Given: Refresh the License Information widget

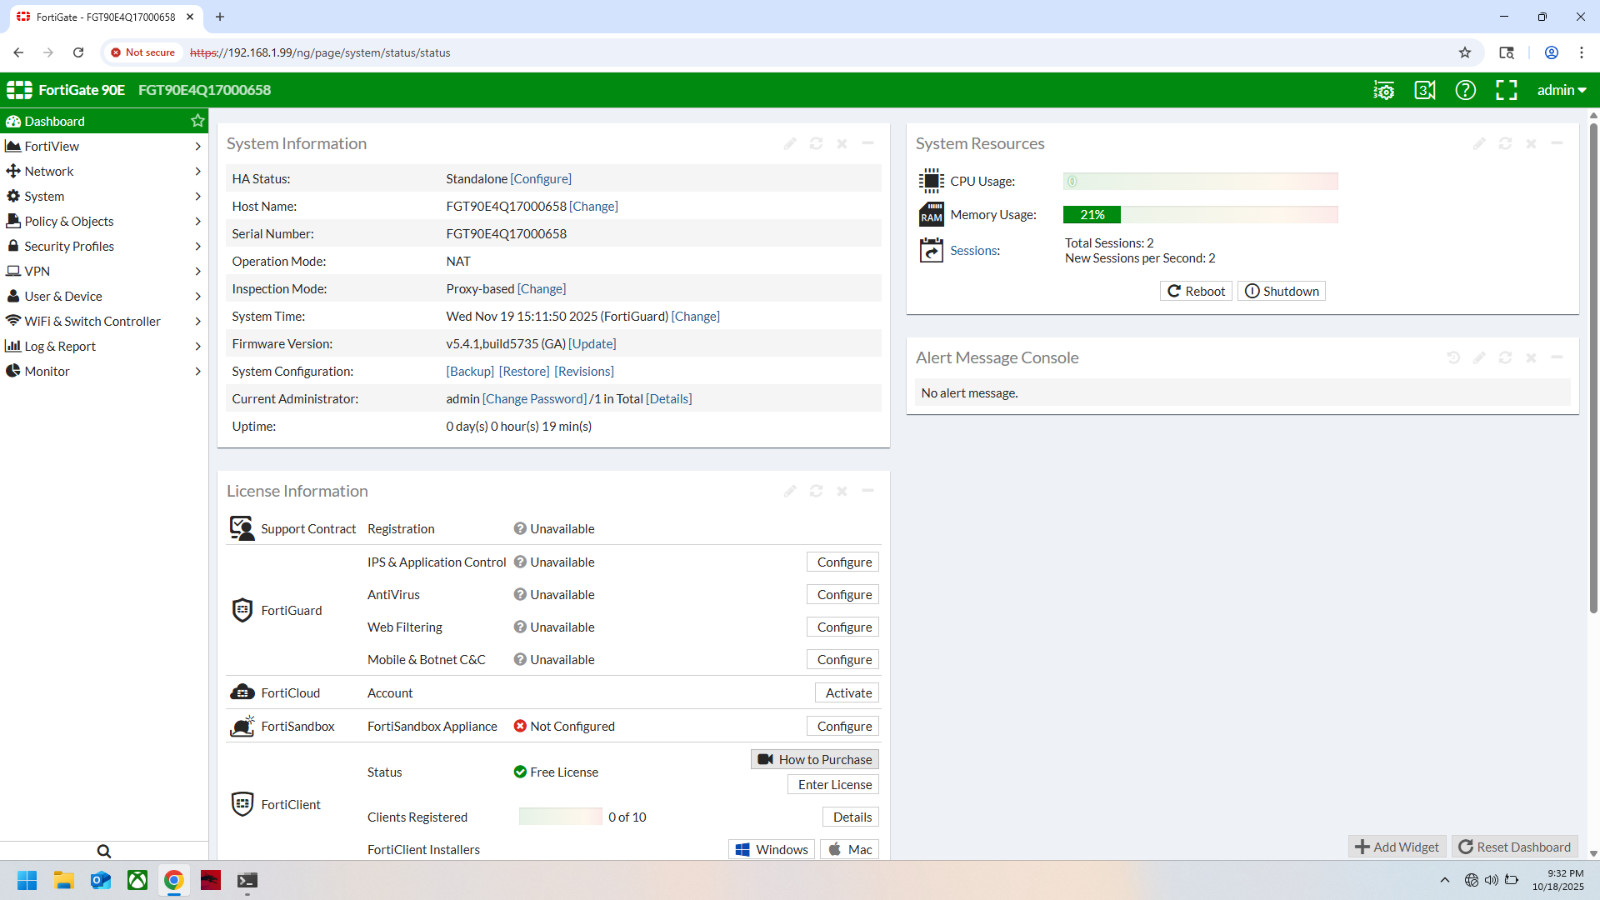Looking at the screenshot, I should pos(816,491).
